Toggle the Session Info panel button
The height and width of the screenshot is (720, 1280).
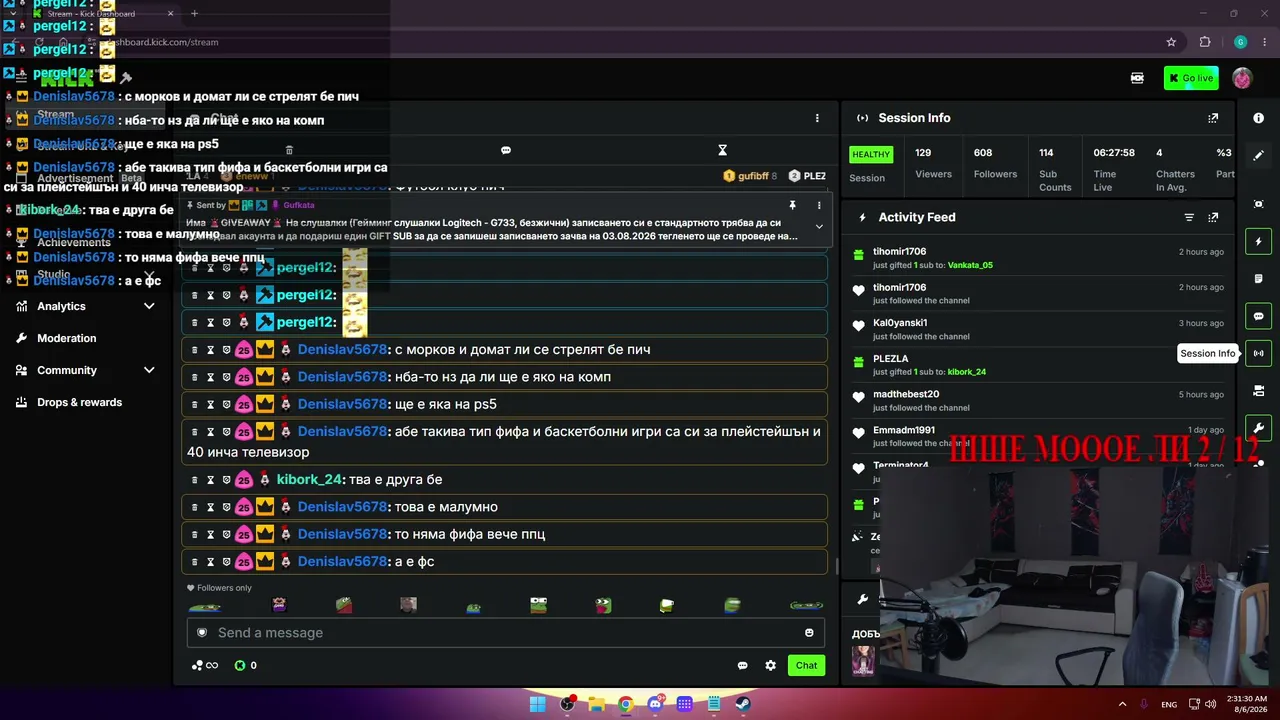(1258, 353)
